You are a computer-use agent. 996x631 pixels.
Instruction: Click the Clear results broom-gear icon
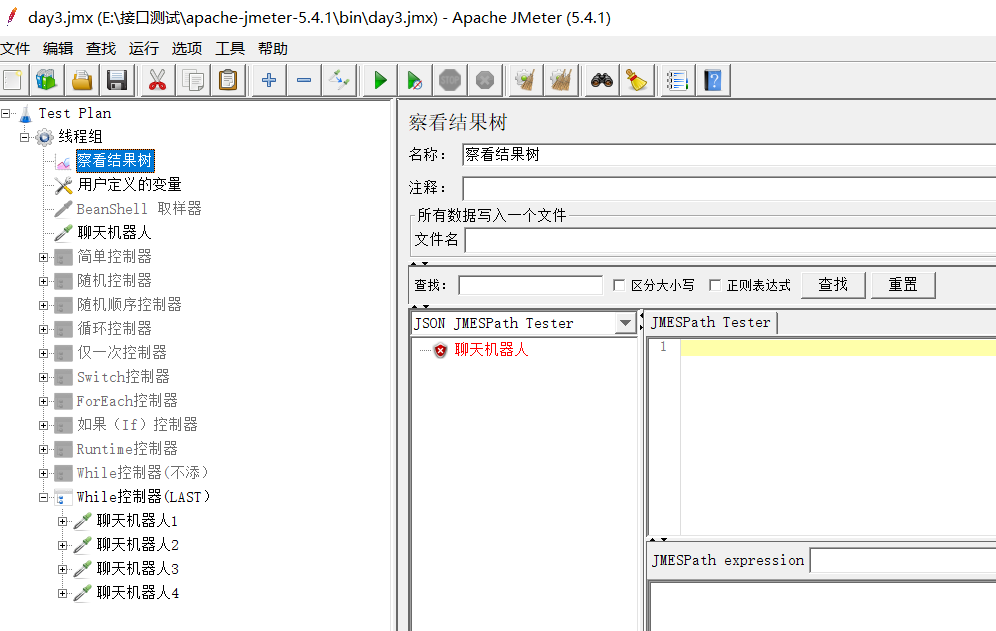pos(525,81)
